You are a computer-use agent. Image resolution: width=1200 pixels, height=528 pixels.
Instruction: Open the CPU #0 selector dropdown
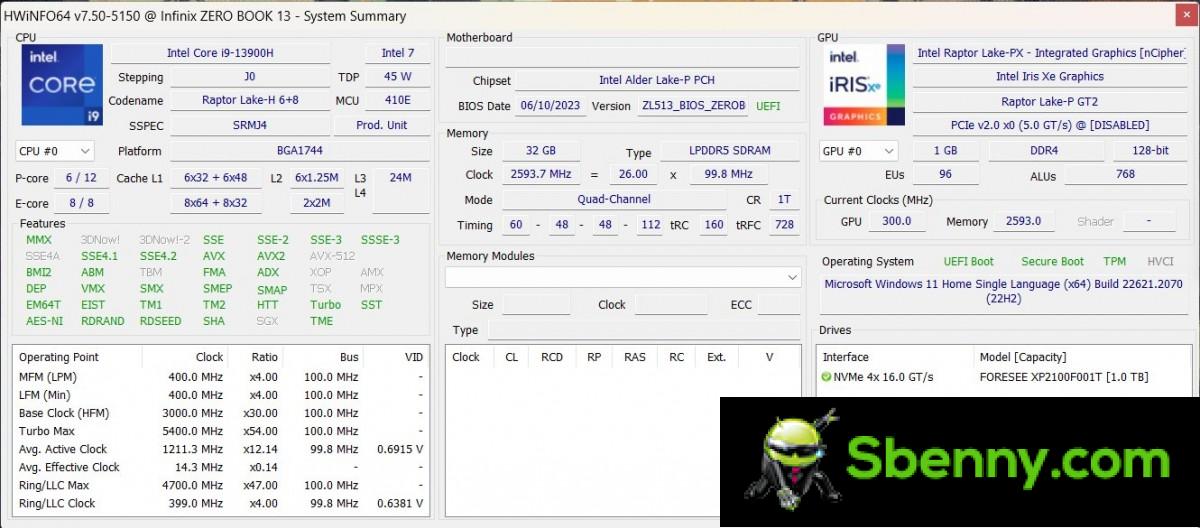55,151
